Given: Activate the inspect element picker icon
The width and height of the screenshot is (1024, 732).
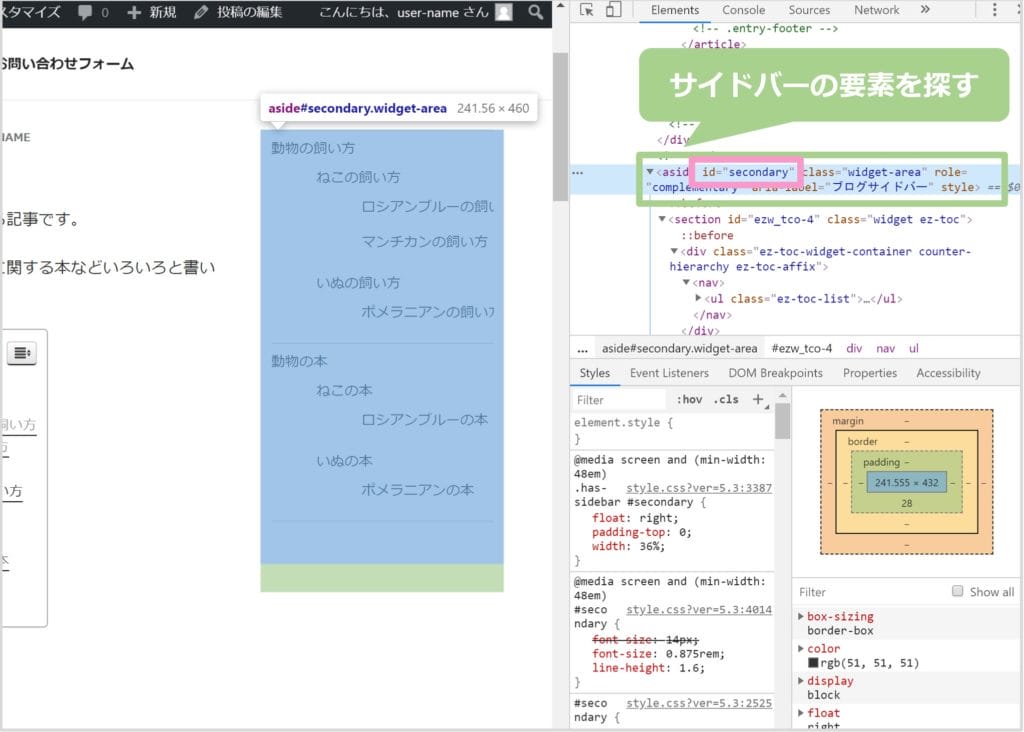Looking at the screenshot, I should pyautogui.click(x=586, y=10).
